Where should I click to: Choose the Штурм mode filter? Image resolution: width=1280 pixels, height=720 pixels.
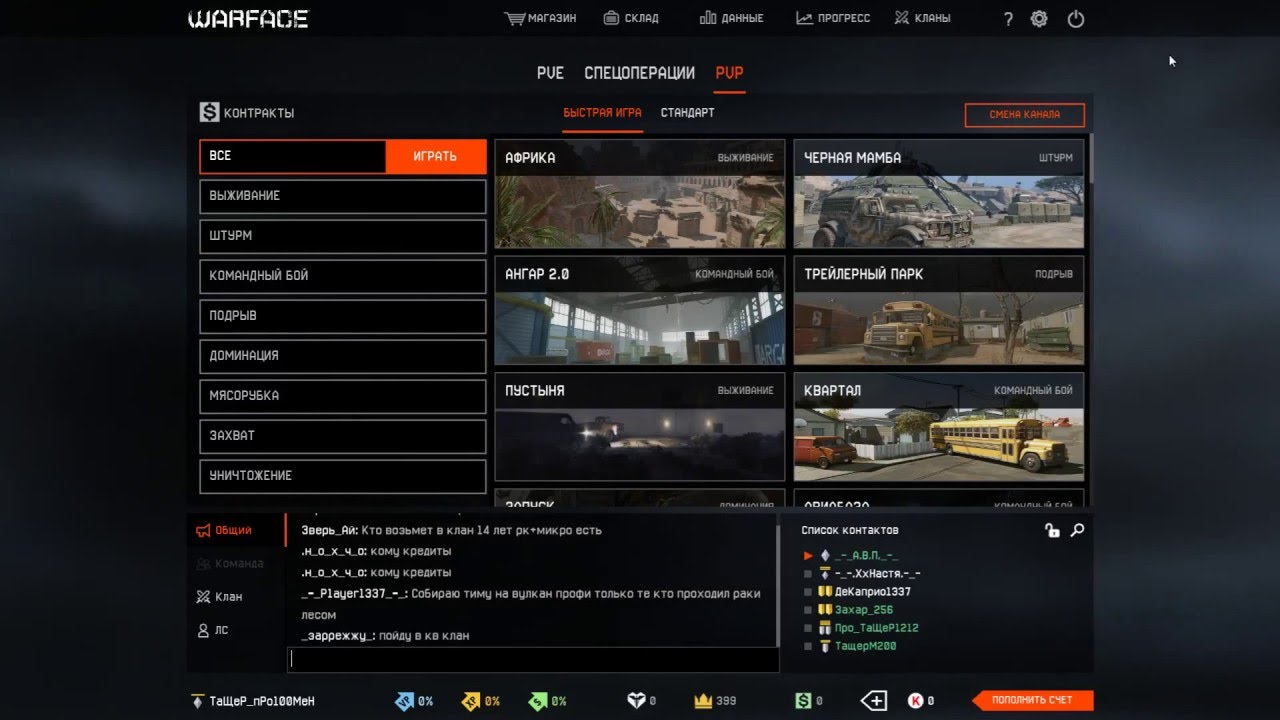[x=343, y=236]
